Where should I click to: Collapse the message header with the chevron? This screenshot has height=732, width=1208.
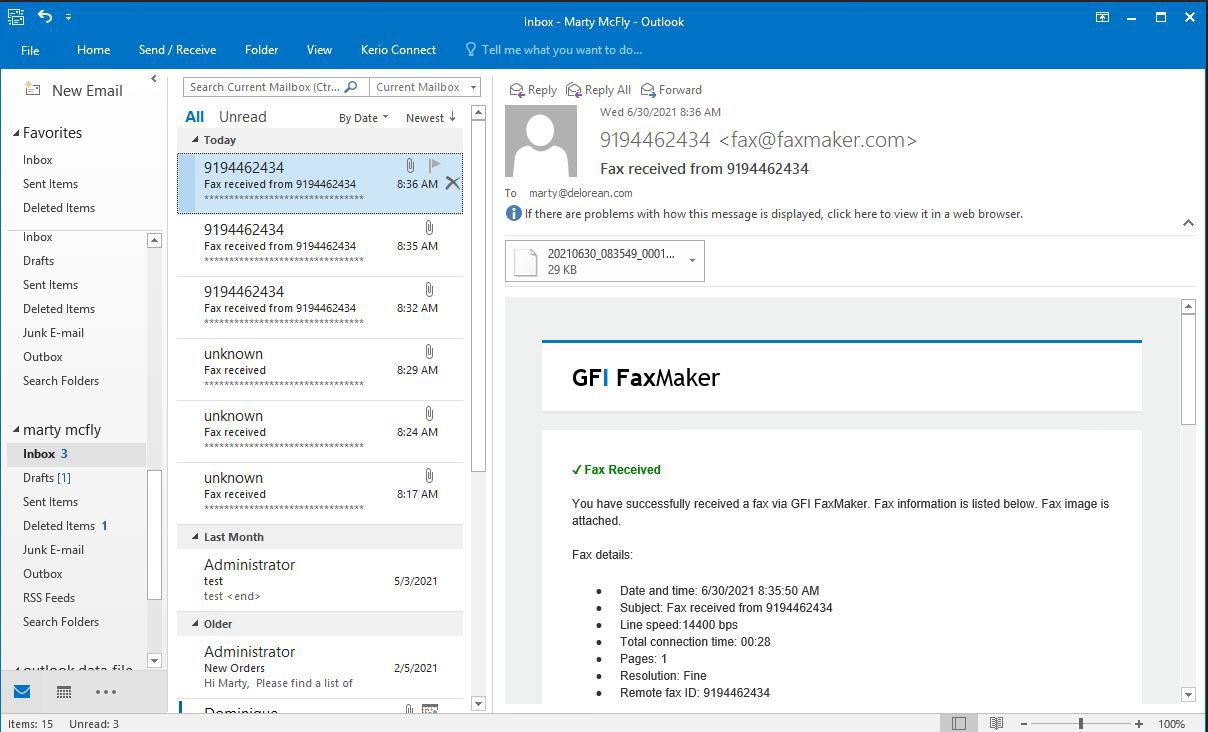[1188, 223]
